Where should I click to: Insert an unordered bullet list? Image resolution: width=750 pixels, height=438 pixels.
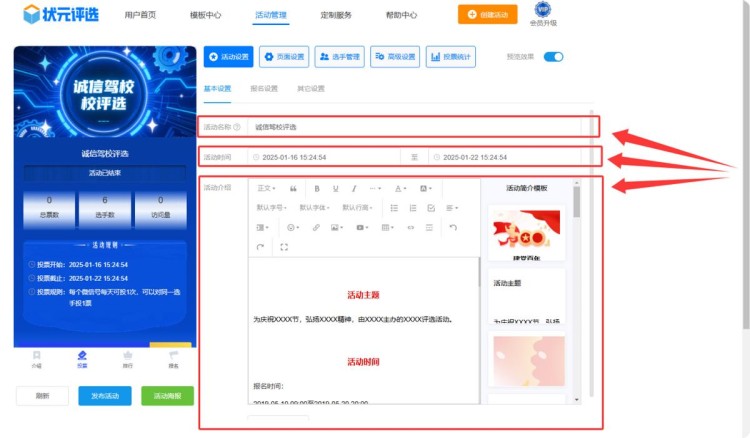pyautogui.click(x=394, y=208)
